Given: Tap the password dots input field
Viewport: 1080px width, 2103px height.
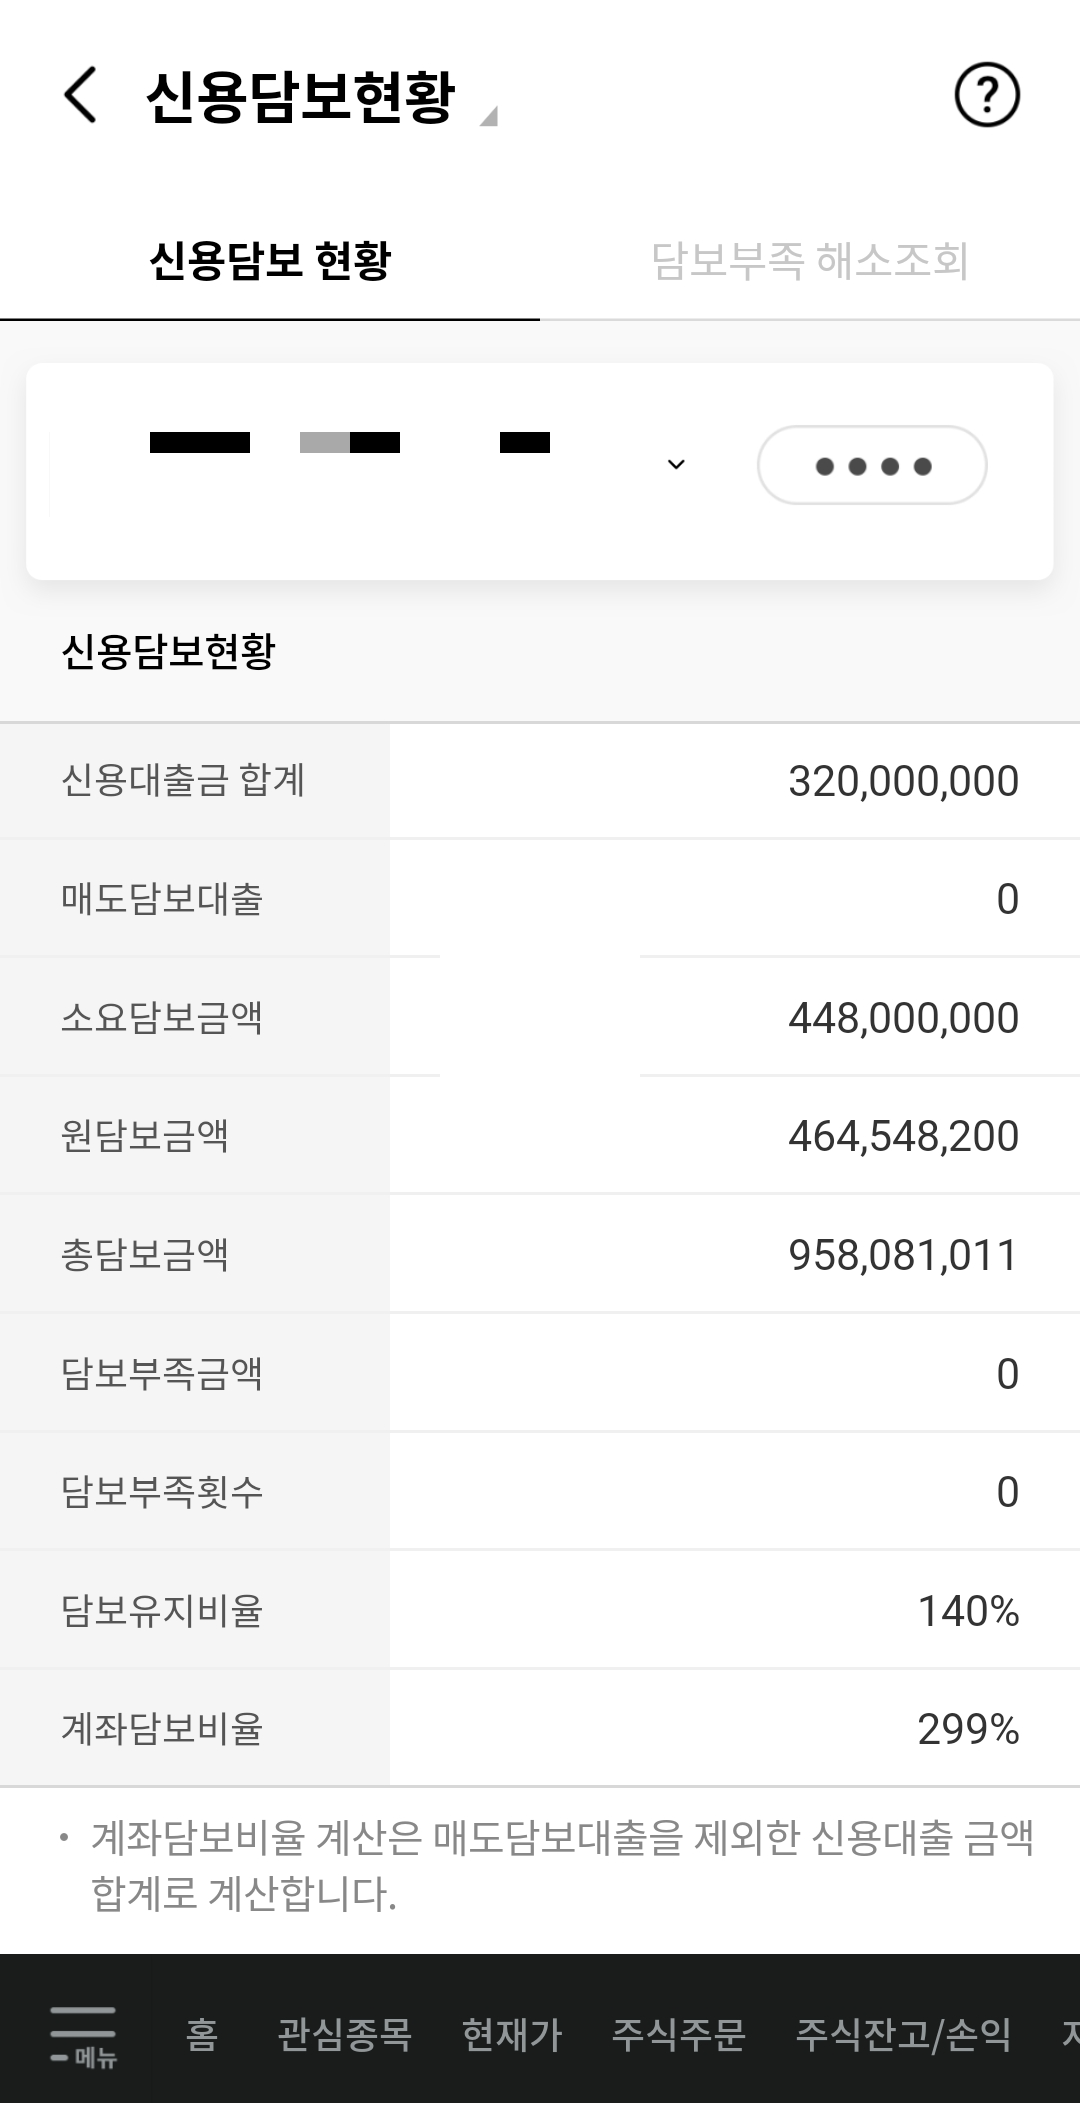Looking at the screenshot, I should click(x=872, y=465).
